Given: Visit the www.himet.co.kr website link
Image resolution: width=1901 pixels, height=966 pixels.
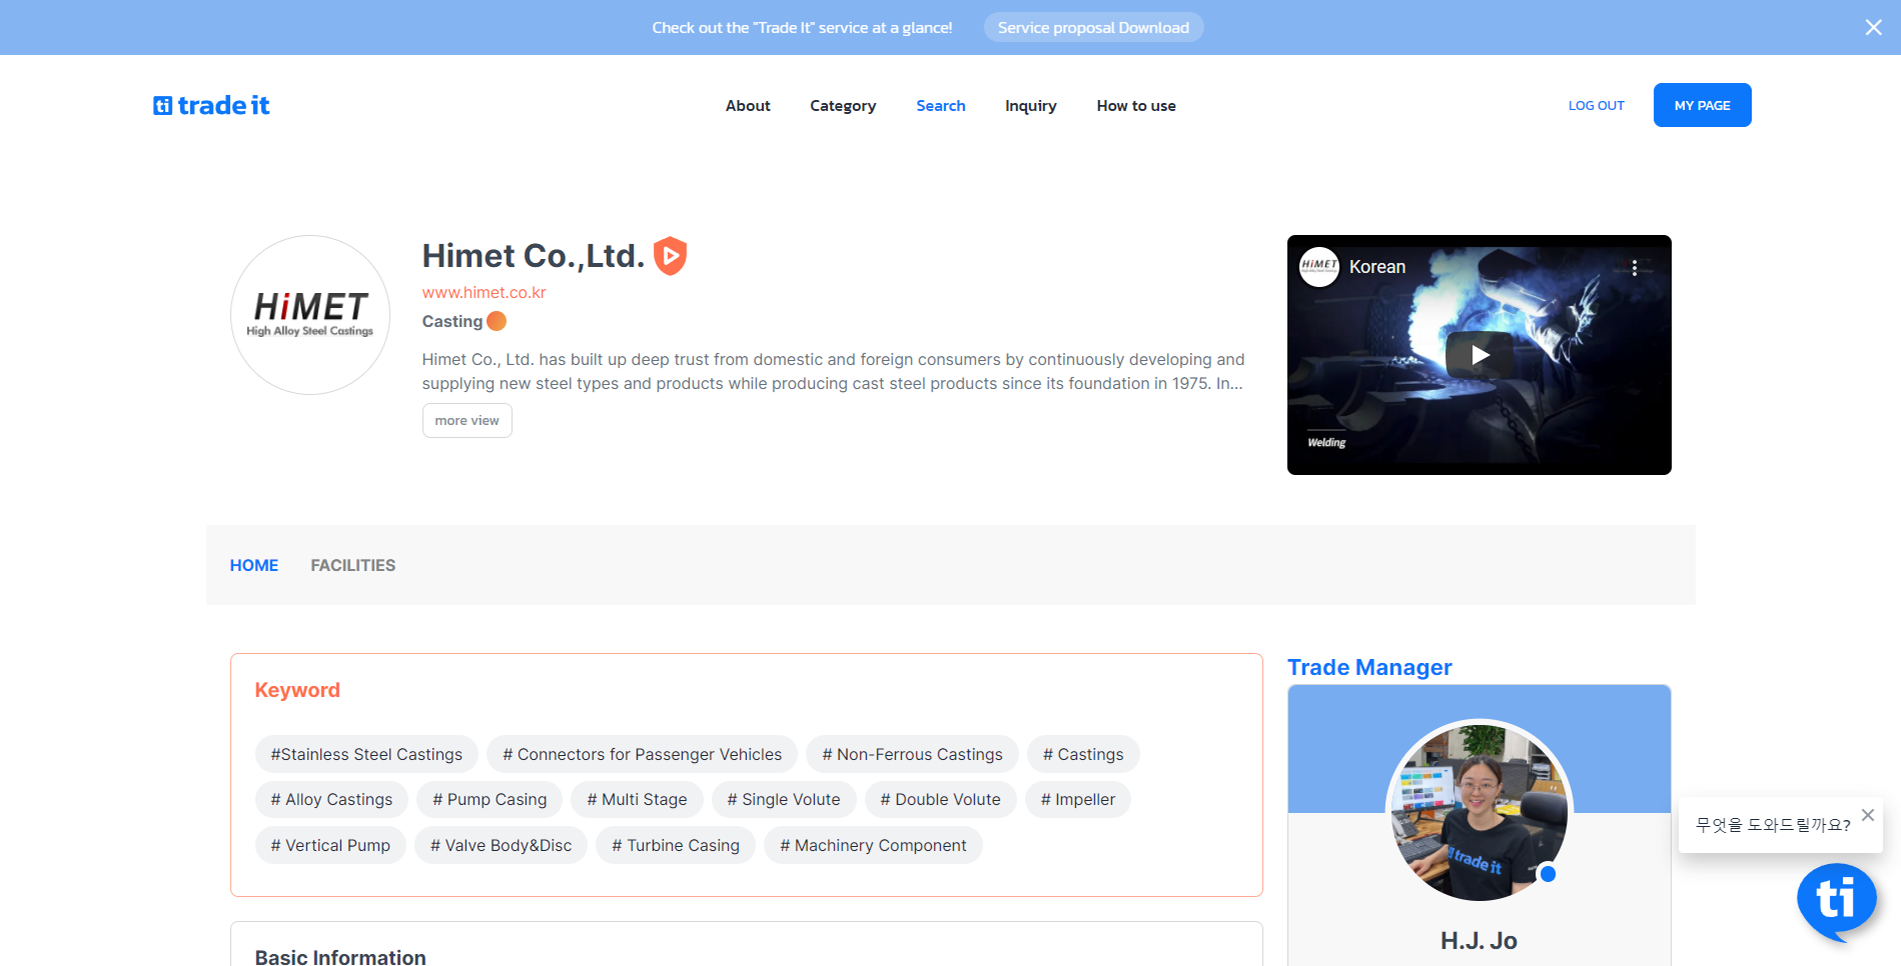Looking at the screenshot, I should [x=484, y=292].
